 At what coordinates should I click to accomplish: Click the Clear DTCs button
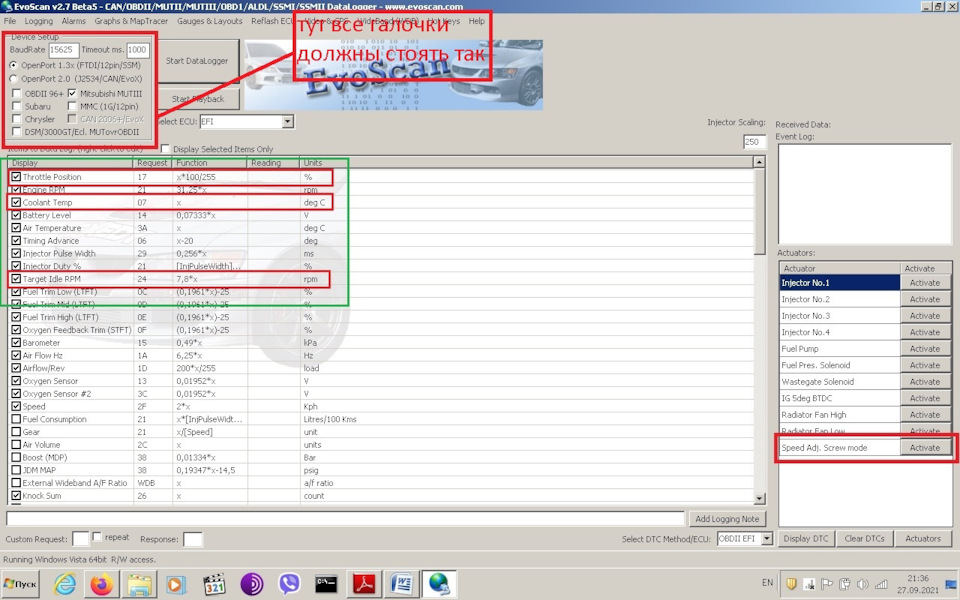864,539
